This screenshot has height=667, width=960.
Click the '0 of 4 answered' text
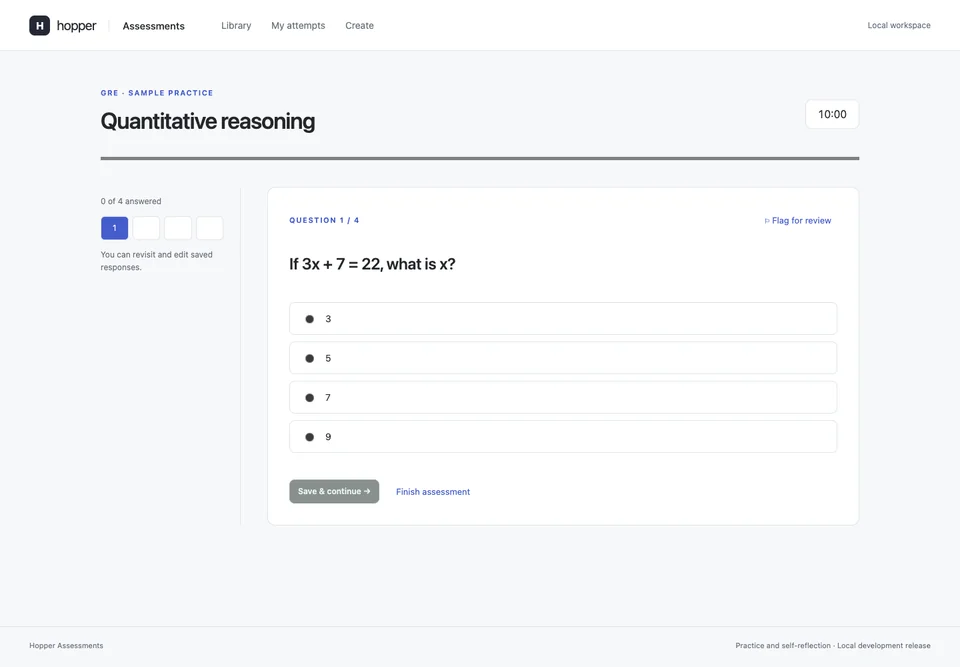(131, 201)
